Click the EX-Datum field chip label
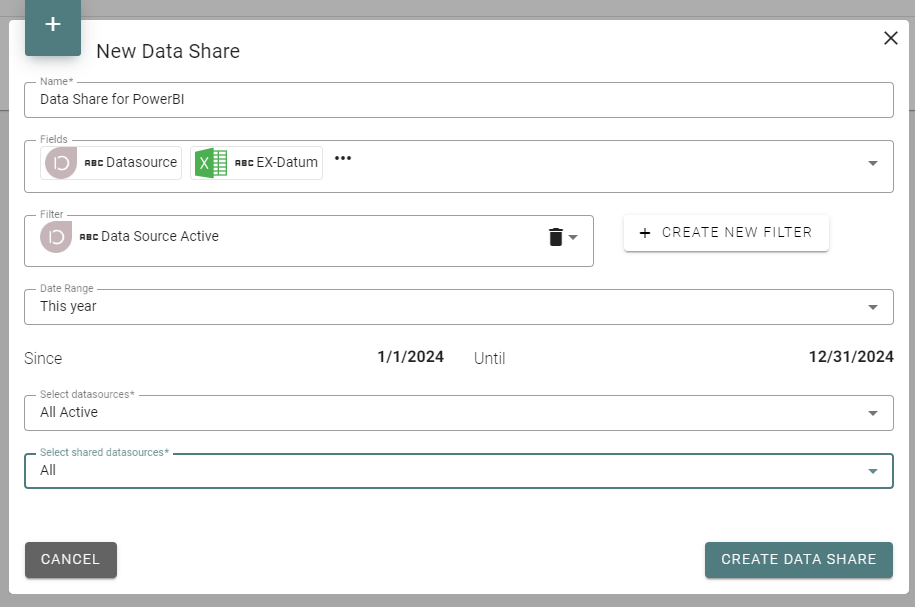This screenshot has width=915, height=607. coord(286,162)
